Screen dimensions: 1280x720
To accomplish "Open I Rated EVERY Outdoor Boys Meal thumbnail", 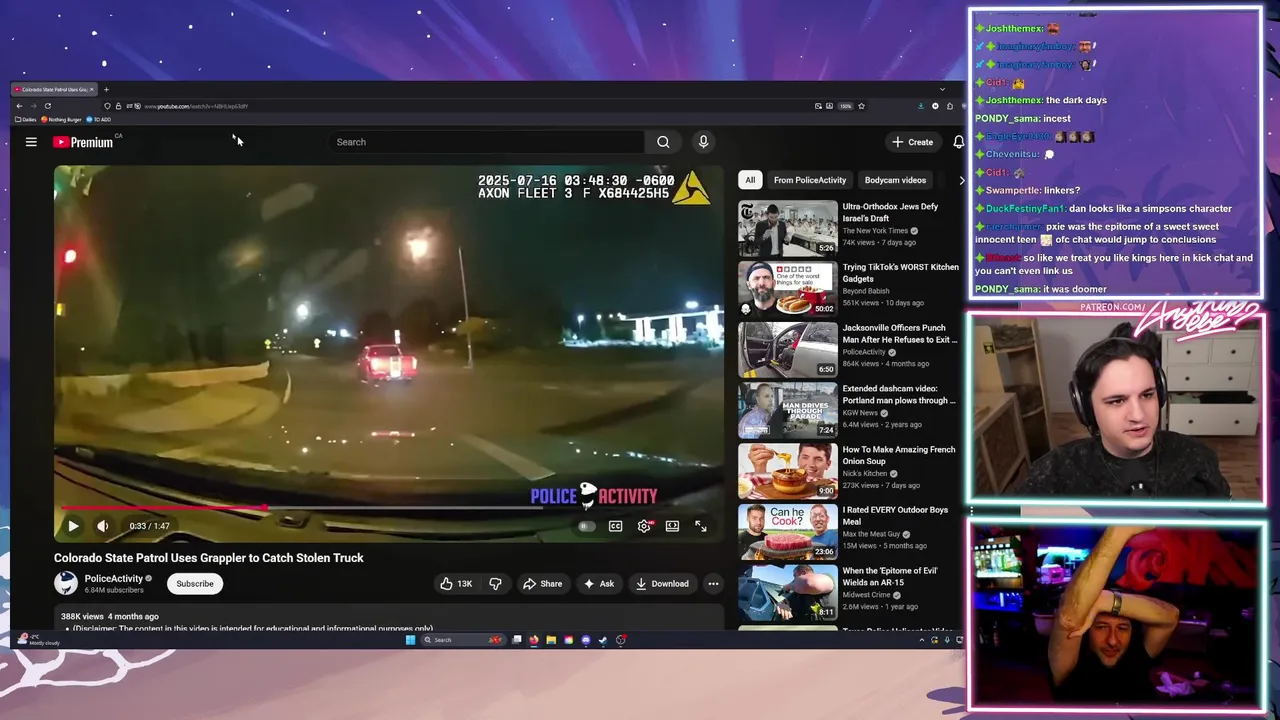I will [x=788, y=532].
